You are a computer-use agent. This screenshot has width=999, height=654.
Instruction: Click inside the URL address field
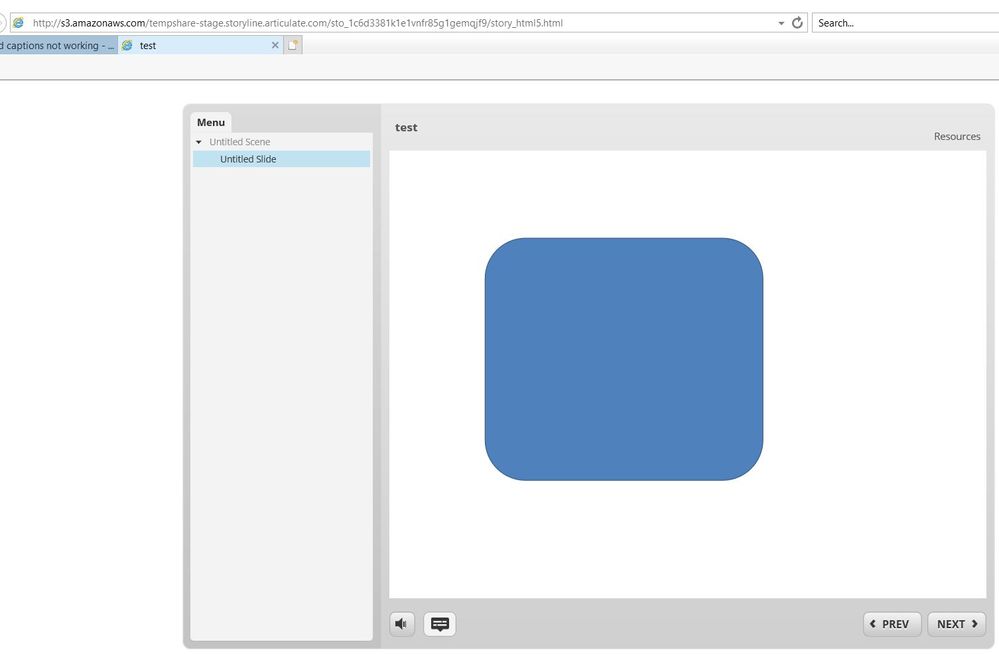click(400, 23)
